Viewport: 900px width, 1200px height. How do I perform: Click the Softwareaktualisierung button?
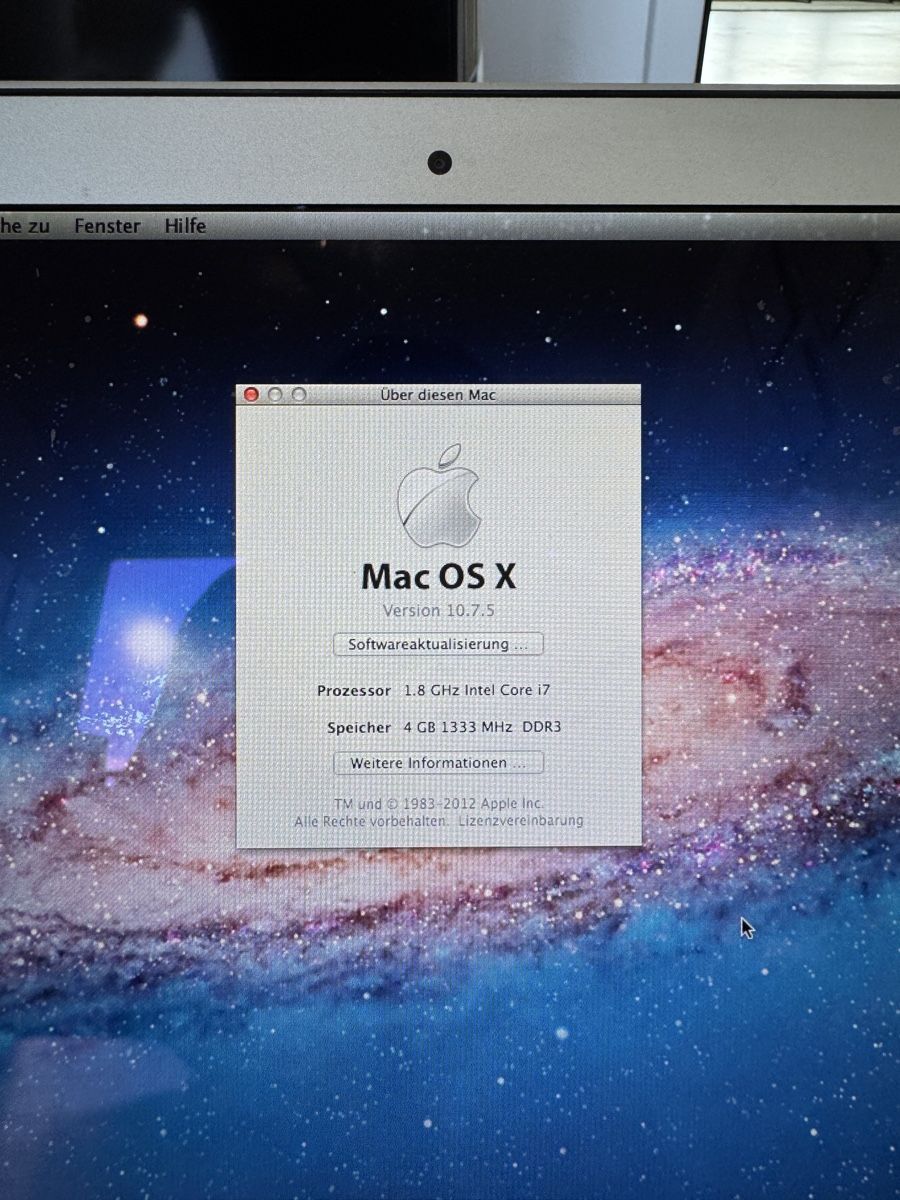point(438,644)
